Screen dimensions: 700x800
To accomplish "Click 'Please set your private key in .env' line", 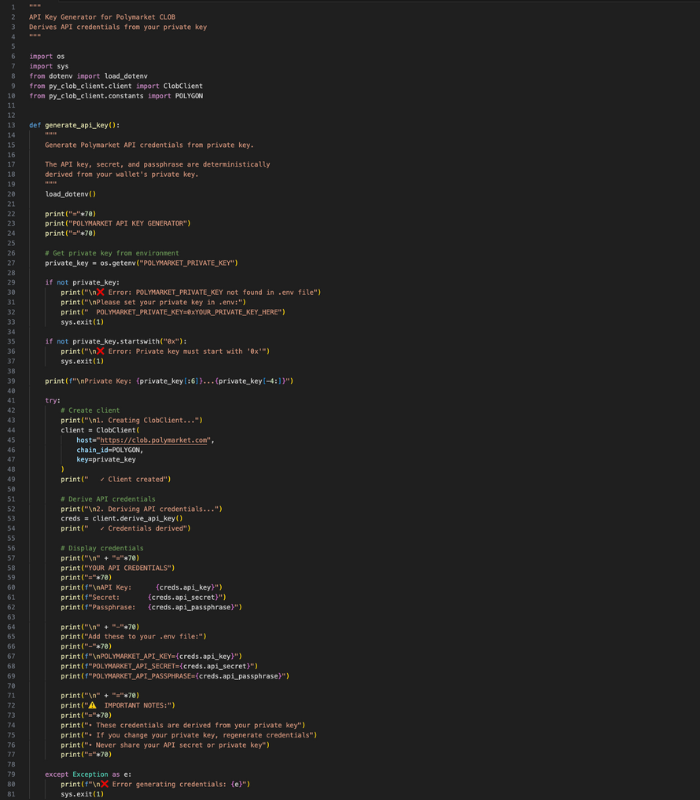I will coord(153,302).
